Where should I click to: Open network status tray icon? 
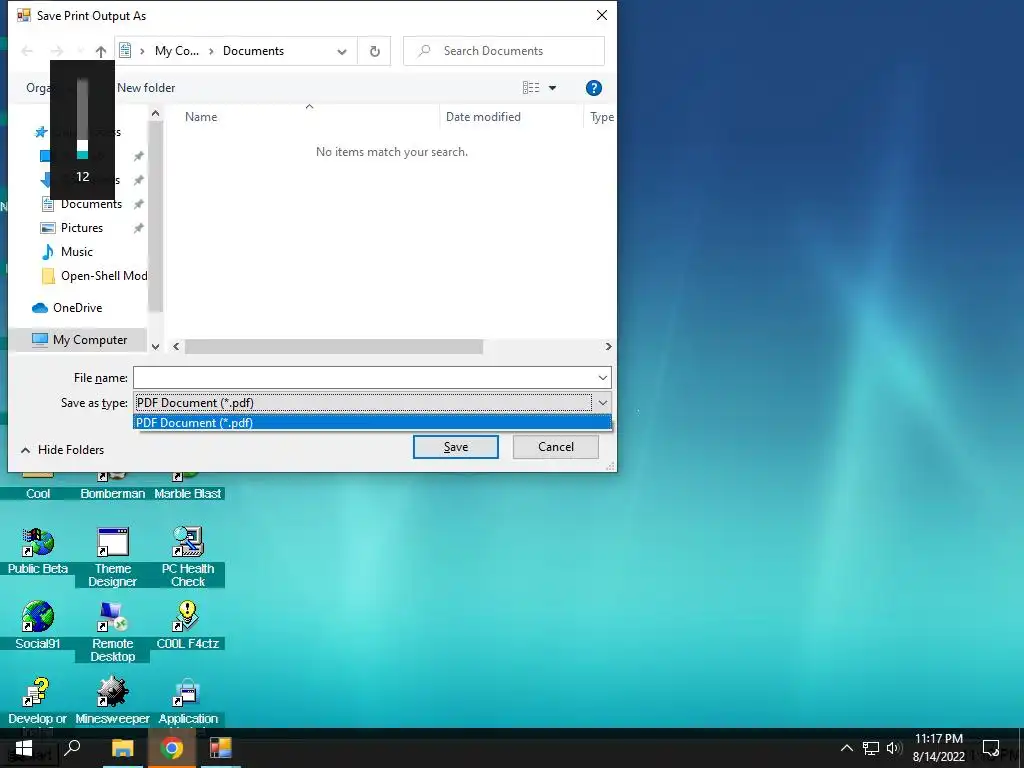pyautogui.click(x=871, y=748)
